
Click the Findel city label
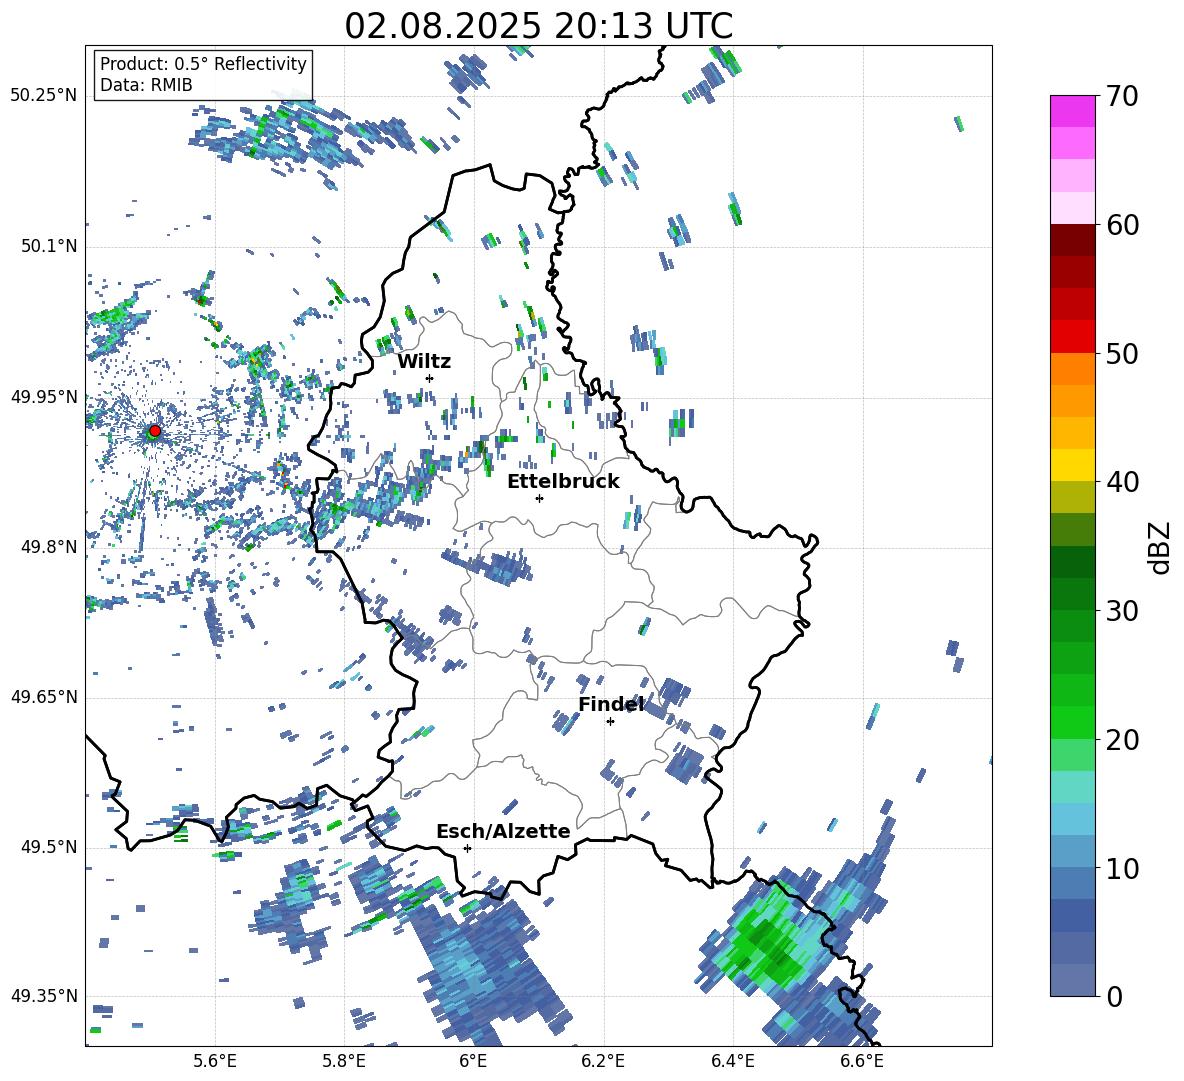click(611, 704)
